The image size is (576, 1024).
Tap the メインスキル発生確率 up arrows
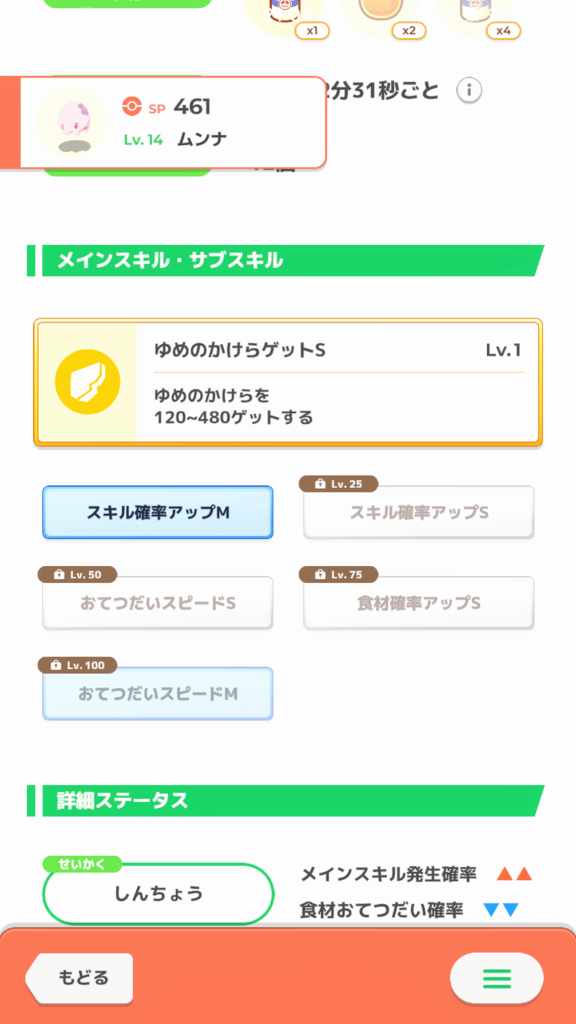pyautogui.click(x=515, y=874)
